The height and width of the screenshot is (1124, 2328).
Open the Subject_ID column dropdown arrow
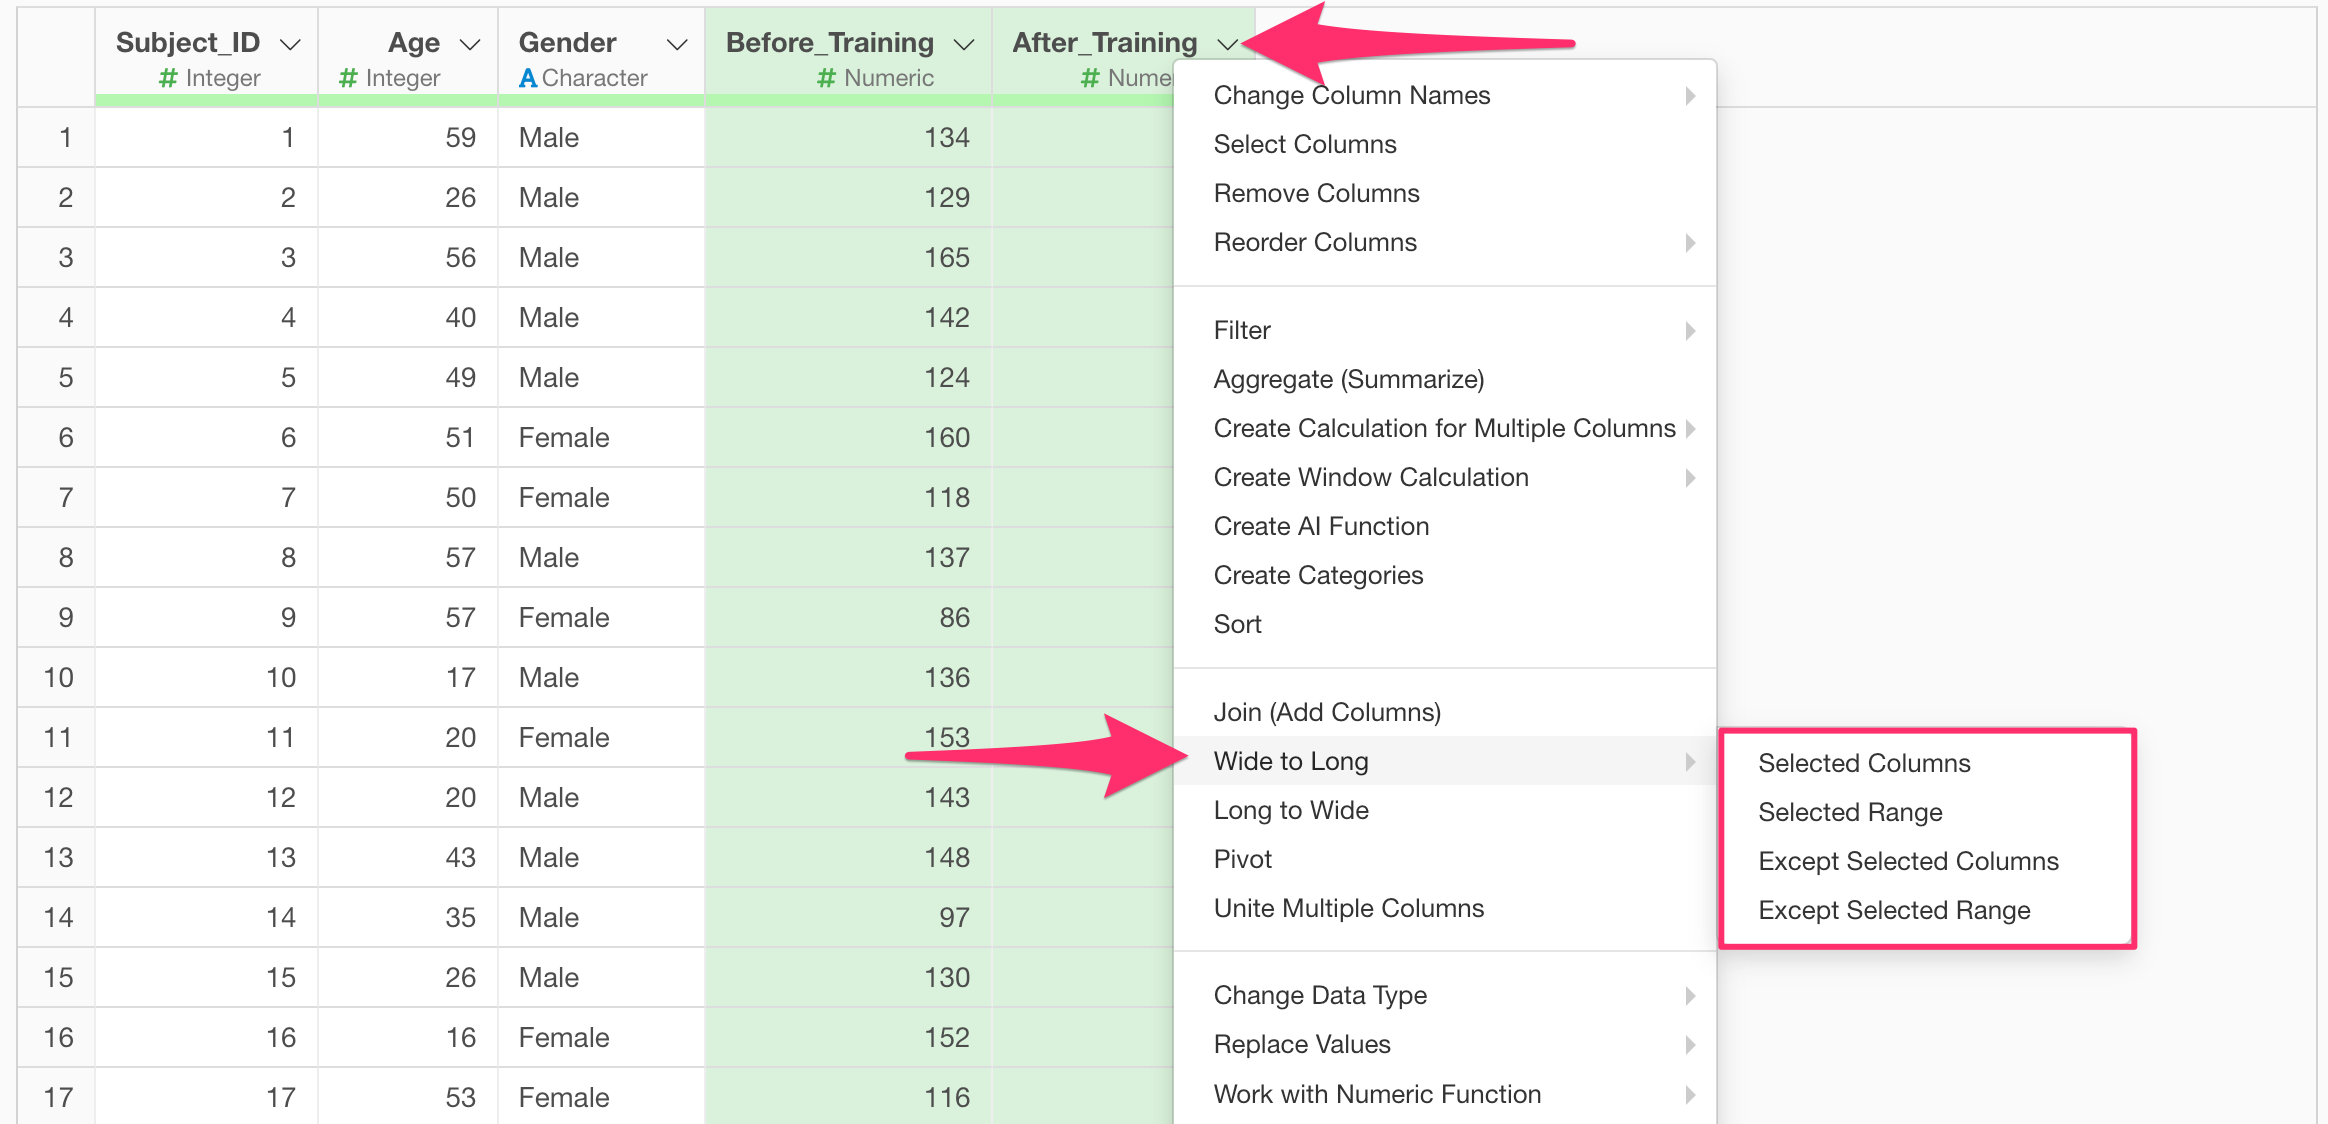click(x=290, y=44)
